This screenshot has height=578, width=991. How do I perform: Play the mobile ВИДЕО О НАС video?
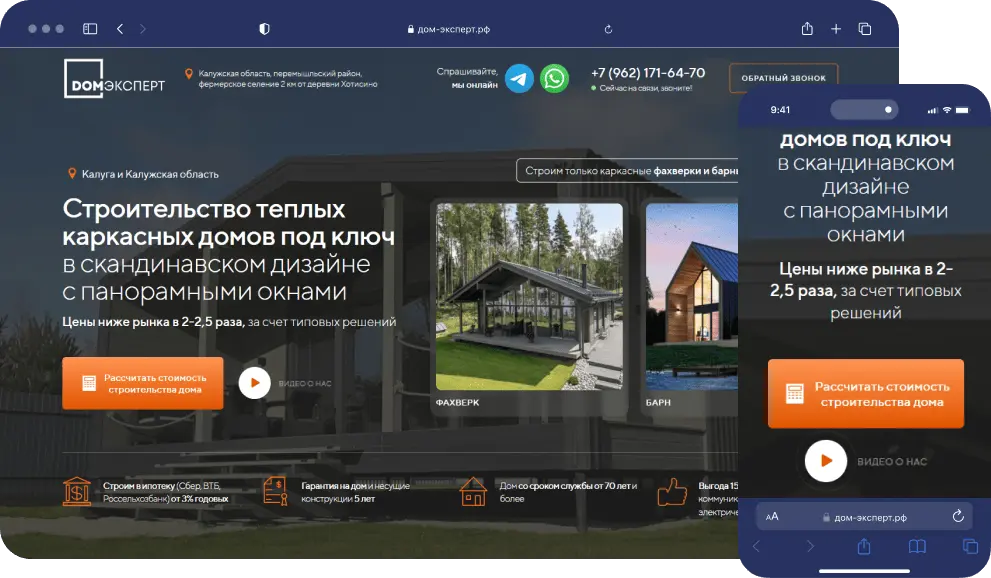pyautogui.click(x=826, y=461)
